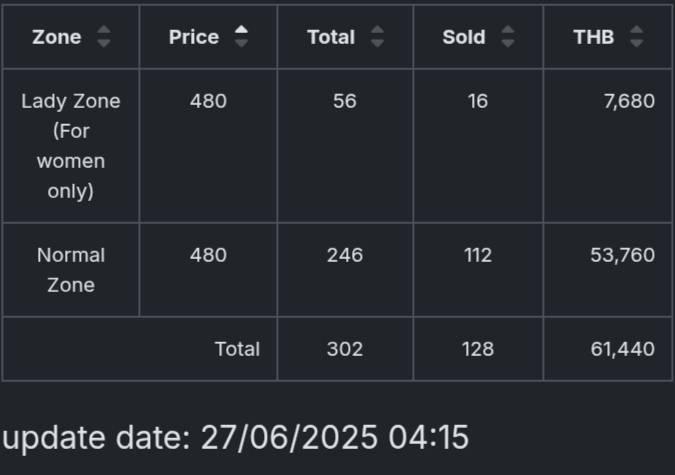Click the Sold header label

464,37
